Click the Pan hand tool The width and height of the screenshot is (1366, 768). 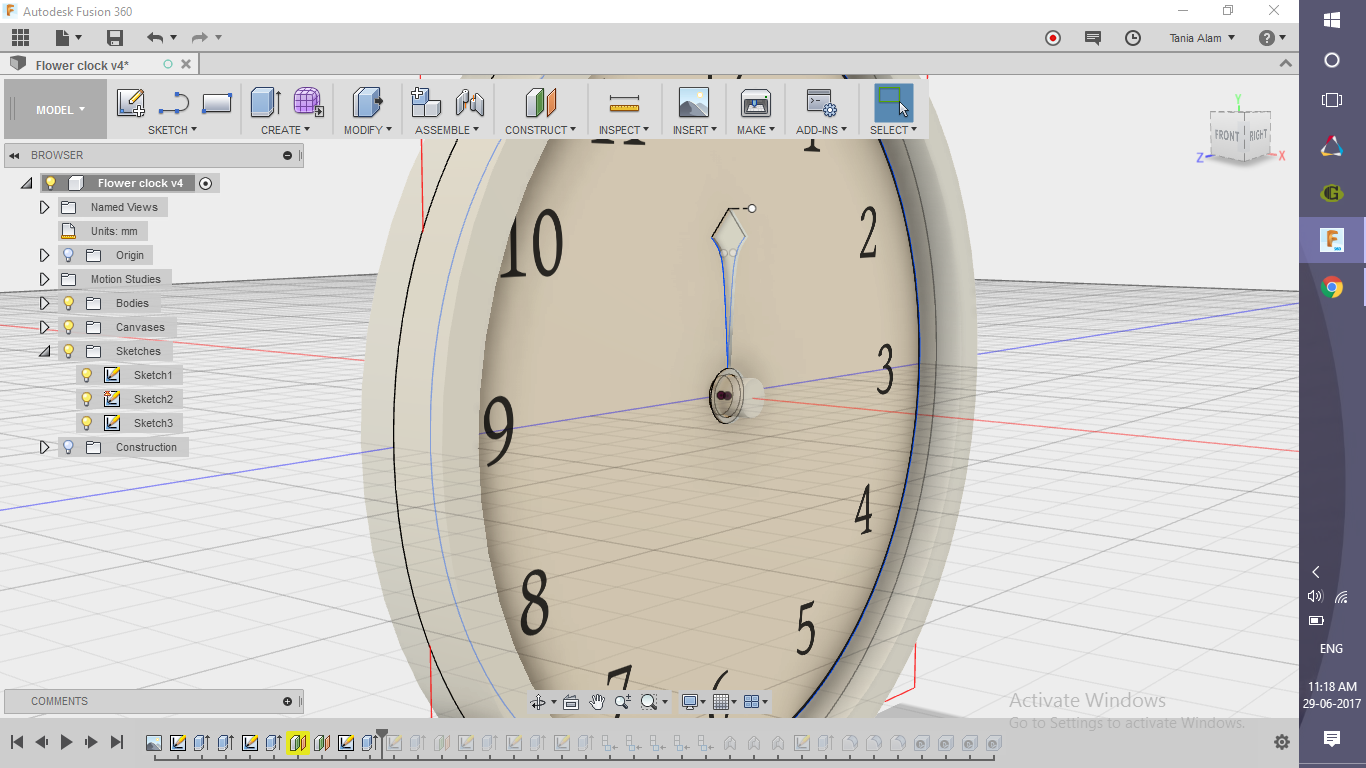pyautogui.click(x=597, y=702)
